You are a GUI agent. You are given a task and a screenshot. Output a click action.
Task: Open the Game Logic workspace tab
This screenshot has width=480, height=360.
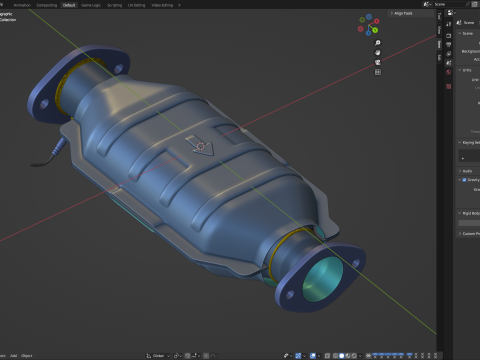(91, 5)
